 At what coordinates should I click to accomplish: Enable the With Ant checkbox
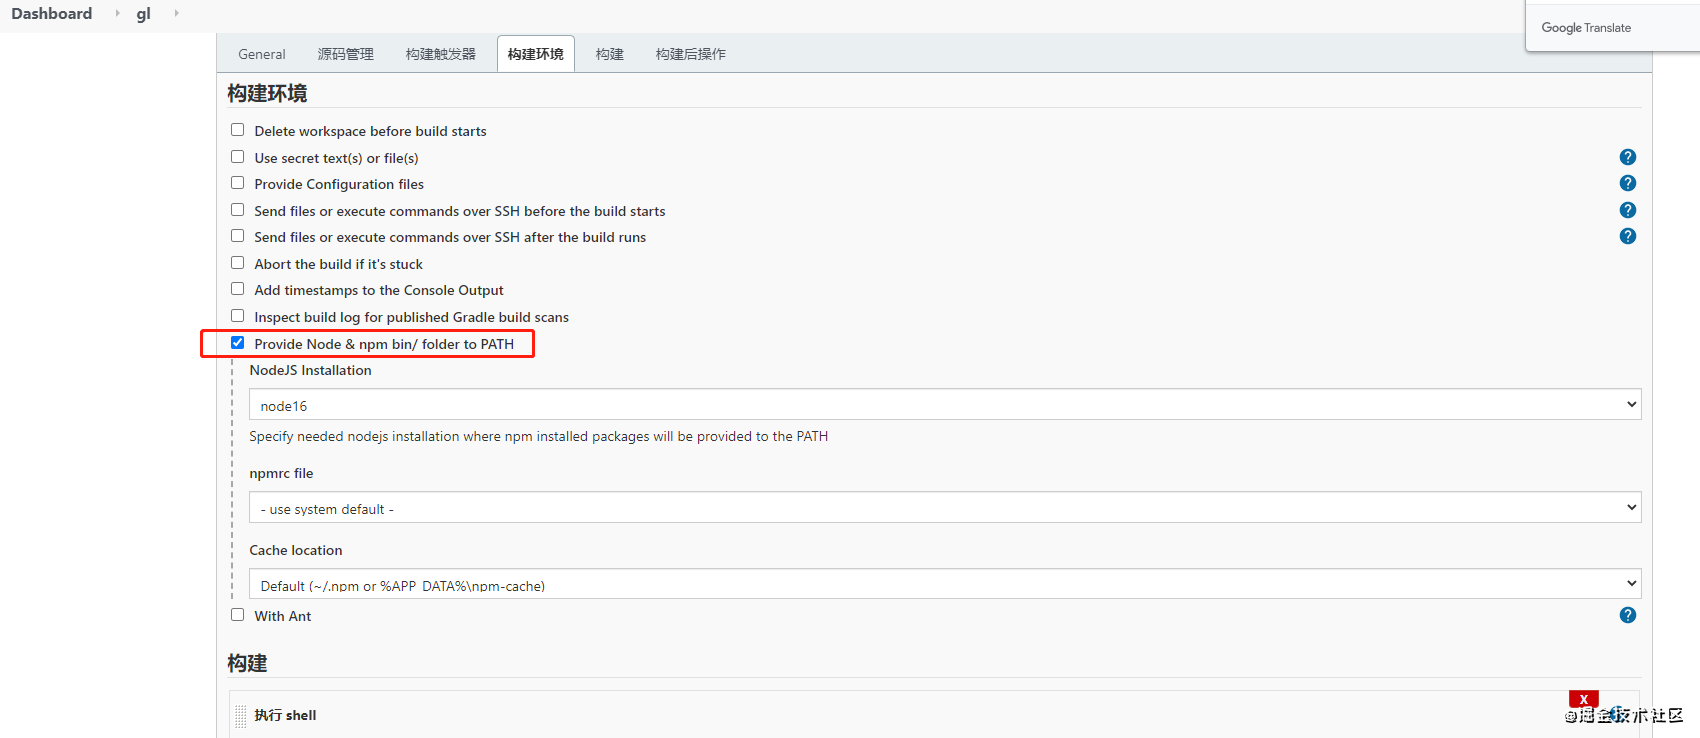click(x=238, y=615)
